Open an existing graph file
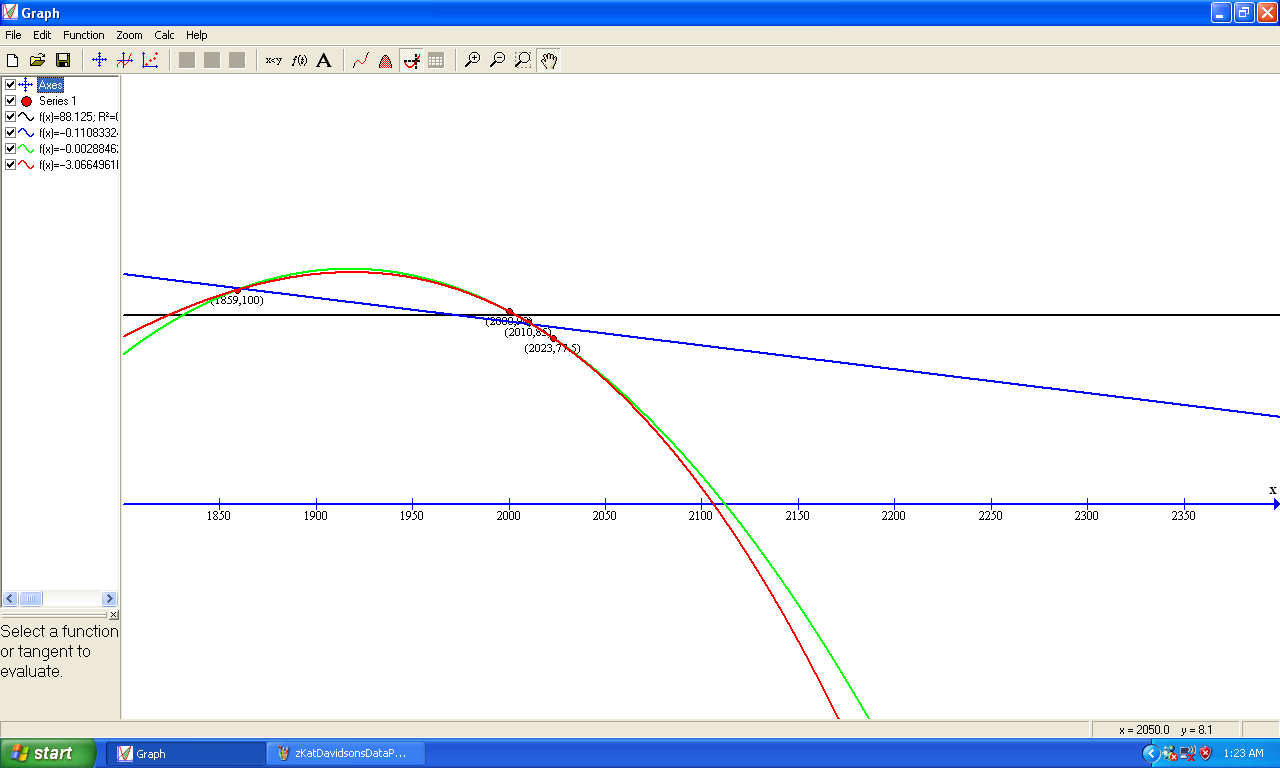The height and width of the screenshot is (768, 1280). pos(37,60)
